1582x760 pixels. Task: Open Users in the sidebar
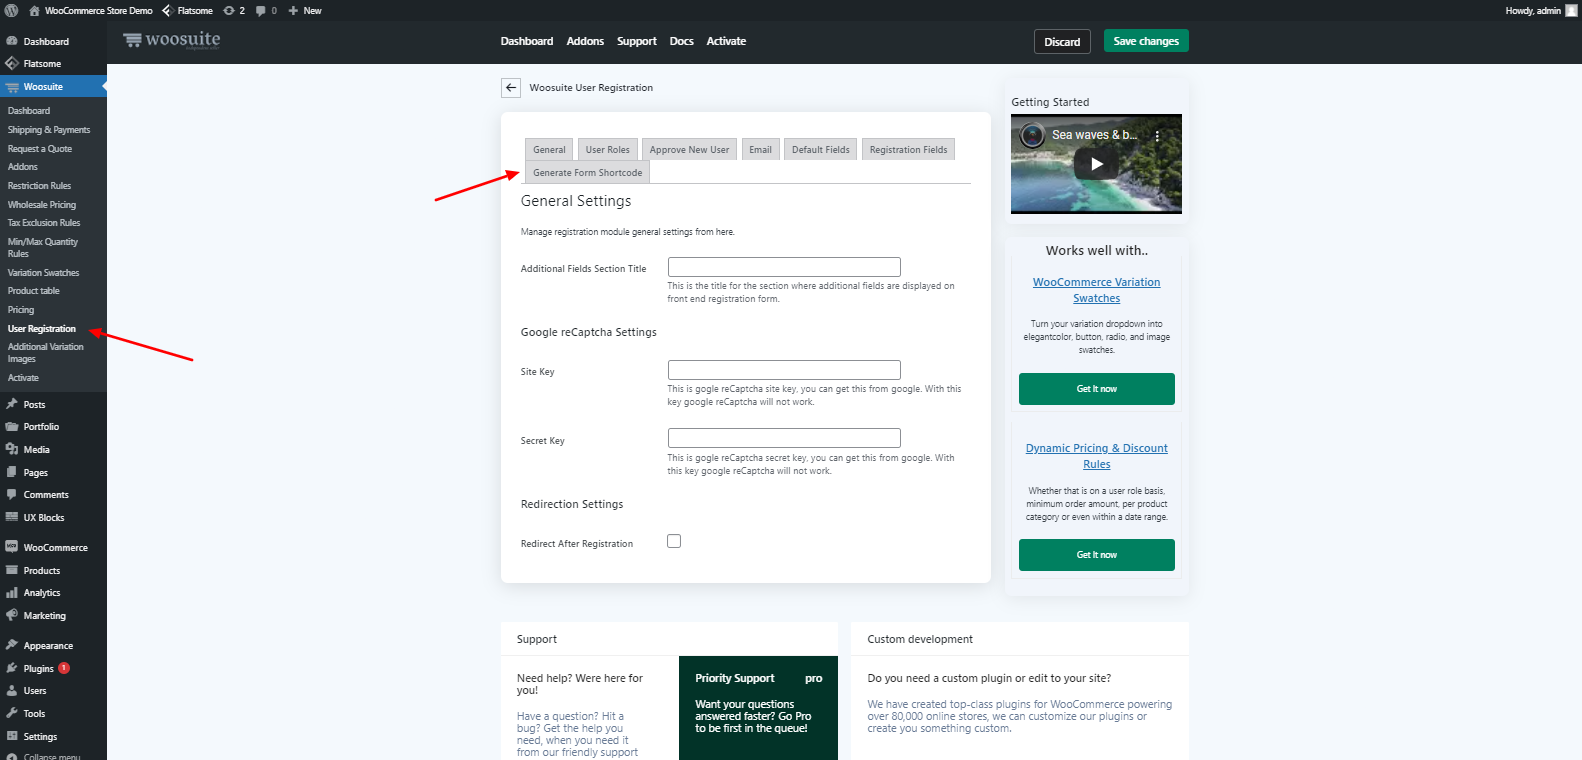pos(35,691)
